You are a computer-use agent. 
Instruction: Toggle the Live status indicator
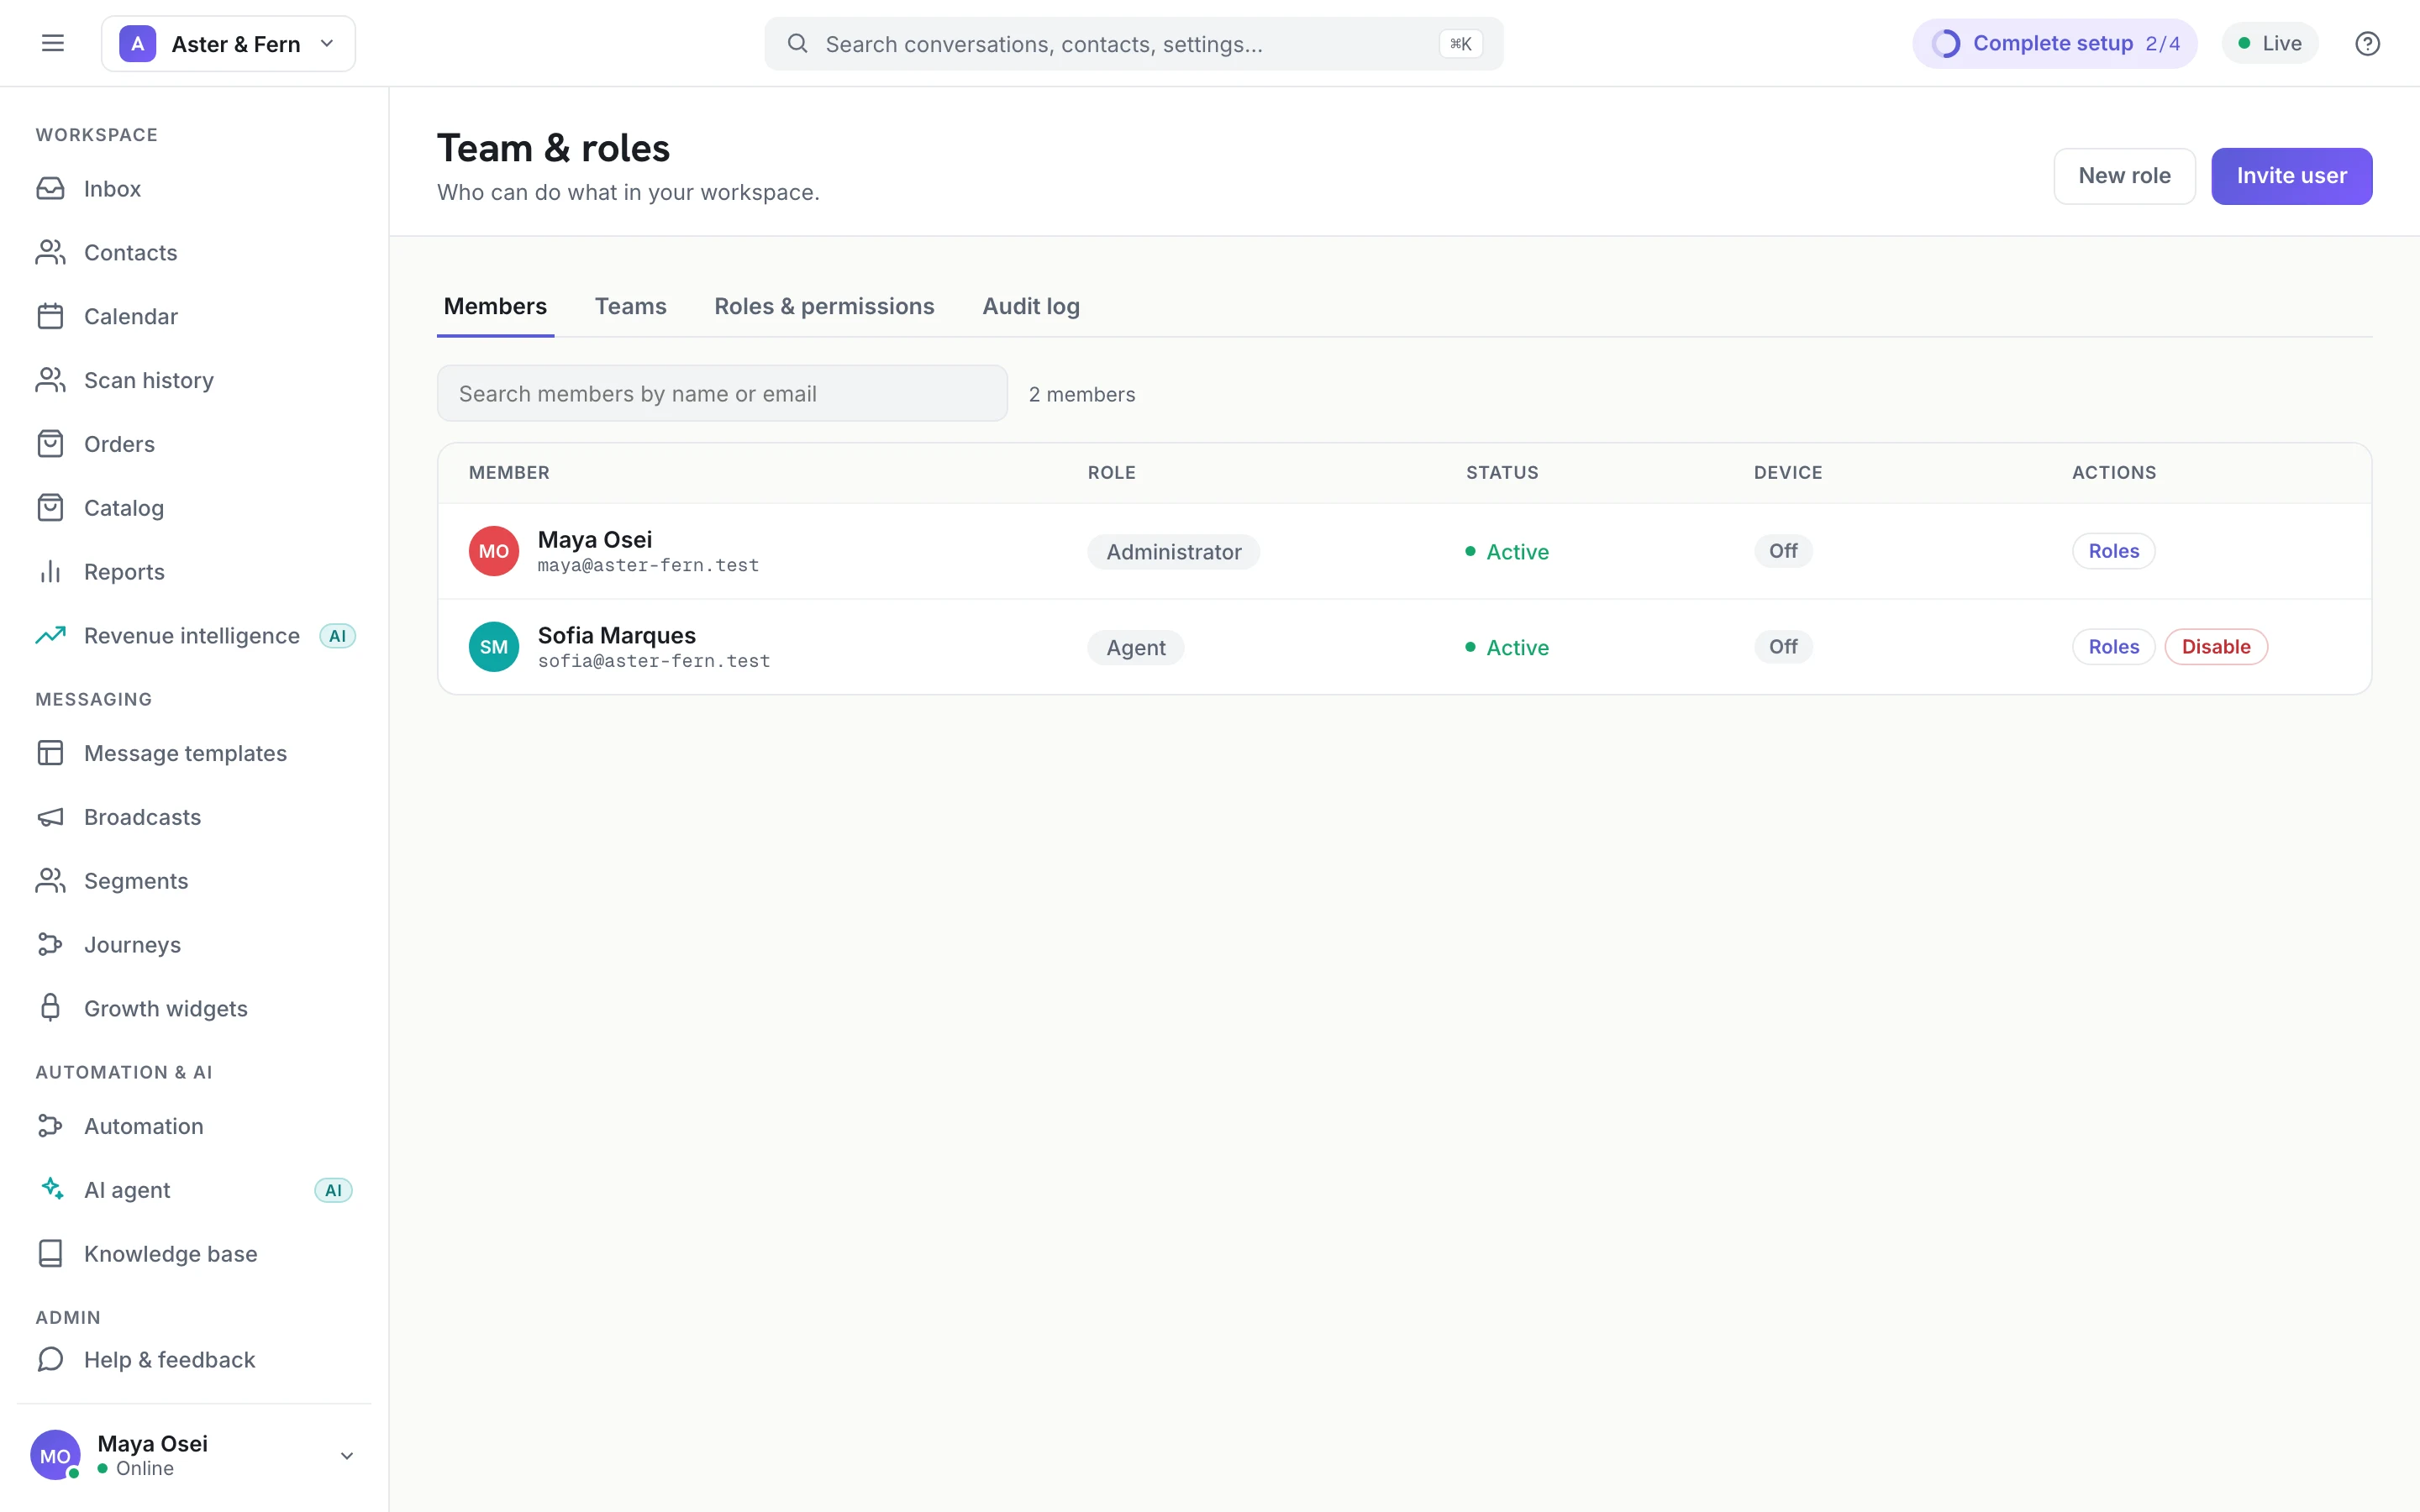click(x=2270, y=43)
